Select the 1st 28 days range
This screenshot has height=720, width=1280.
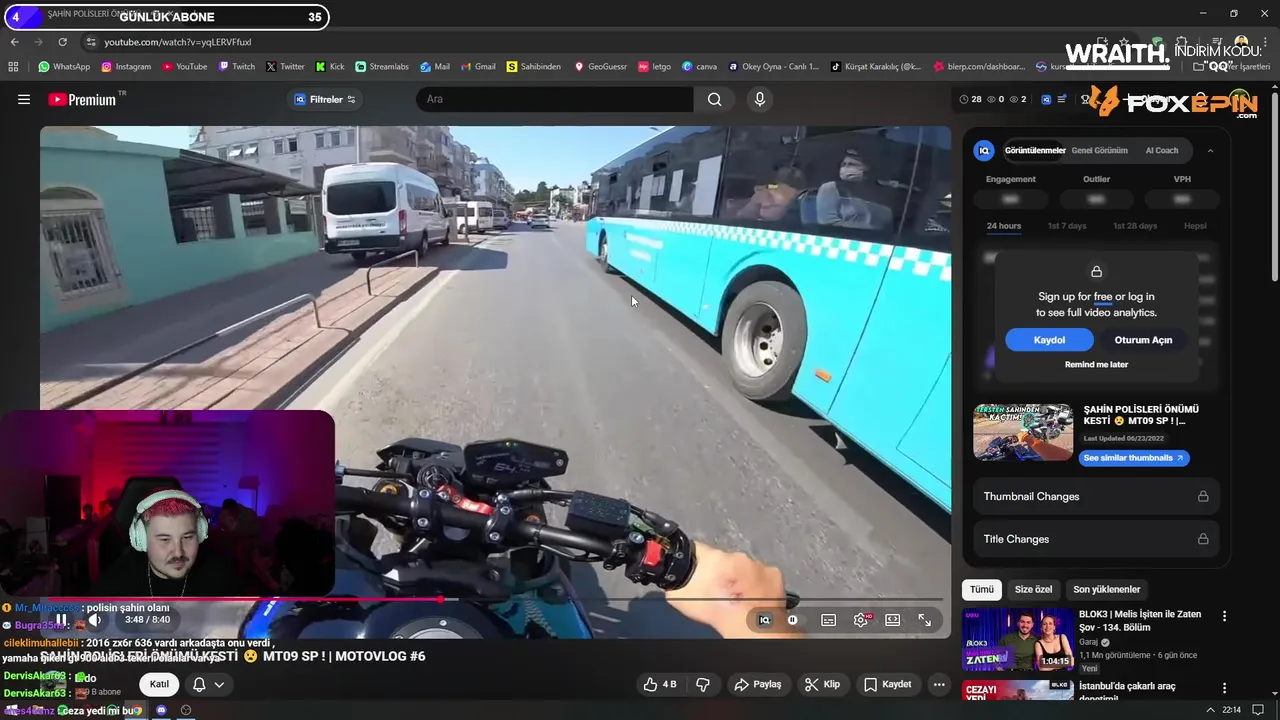pos(1135,226)
